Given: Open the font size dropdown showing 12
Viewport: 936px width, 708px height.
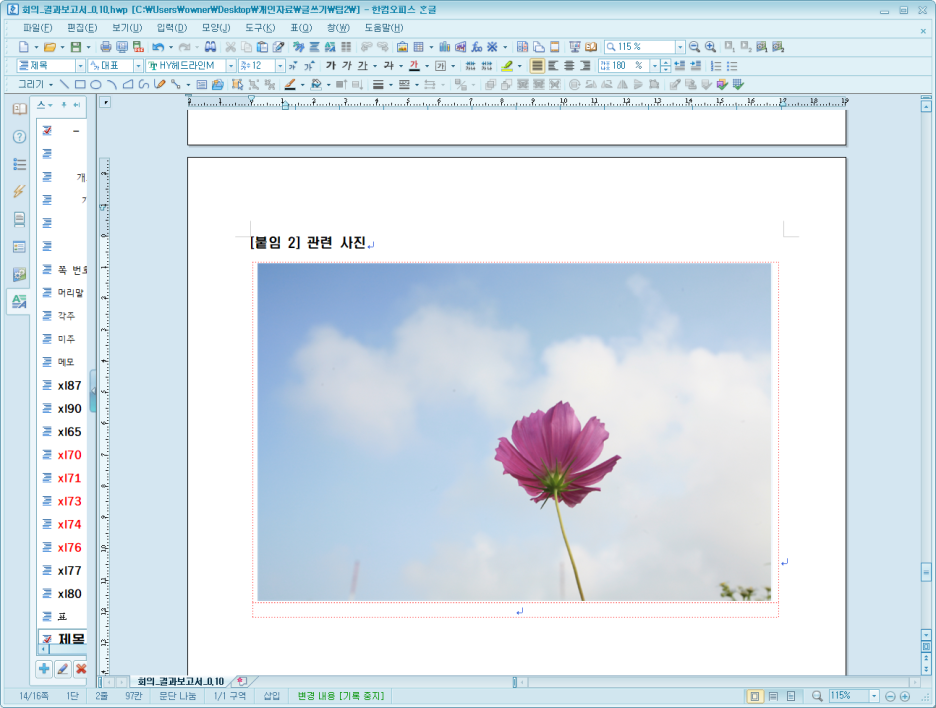Looking at the screenshot, I should [281, 66].
